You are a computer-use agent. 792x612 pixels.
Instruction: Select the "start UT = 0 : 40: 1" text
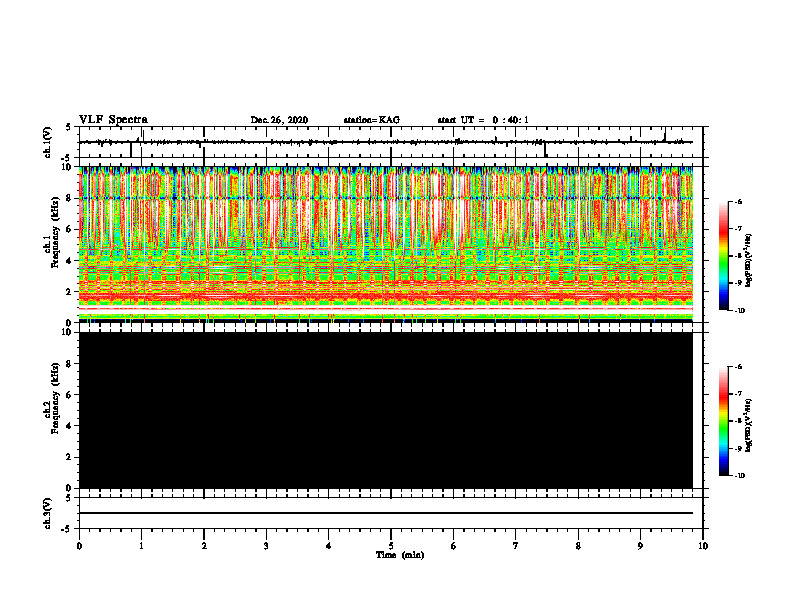[x=483, y=120]
